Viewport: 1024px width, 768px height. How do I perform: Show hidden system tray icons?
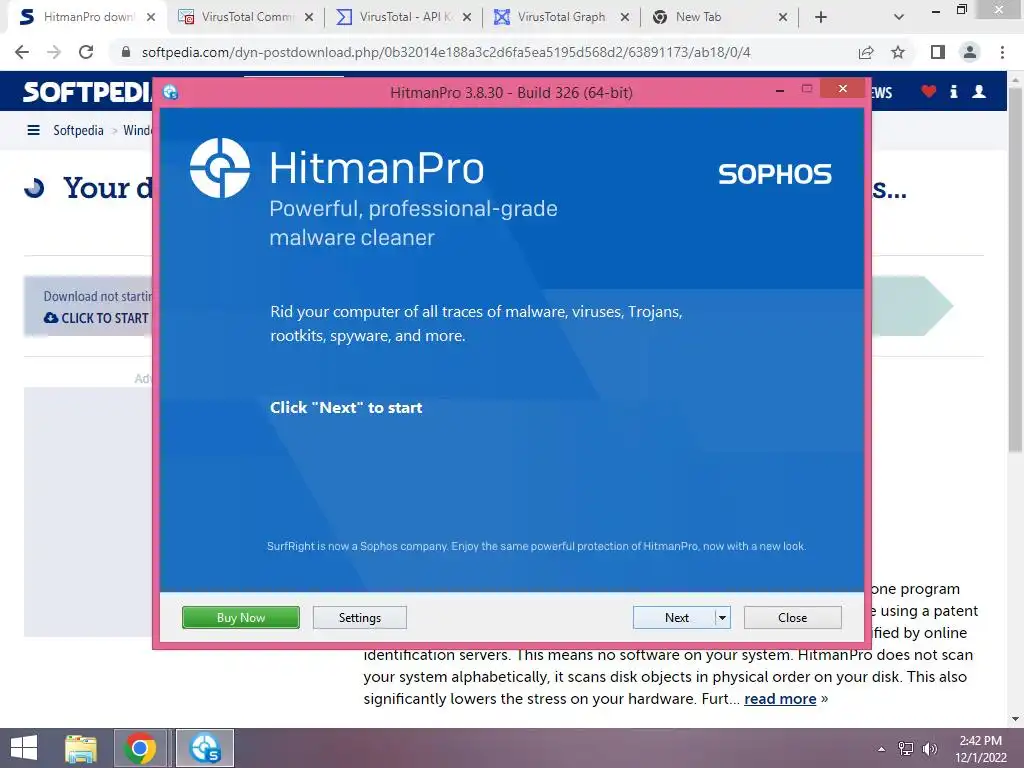pyautogui.click(x=881, y=749)
